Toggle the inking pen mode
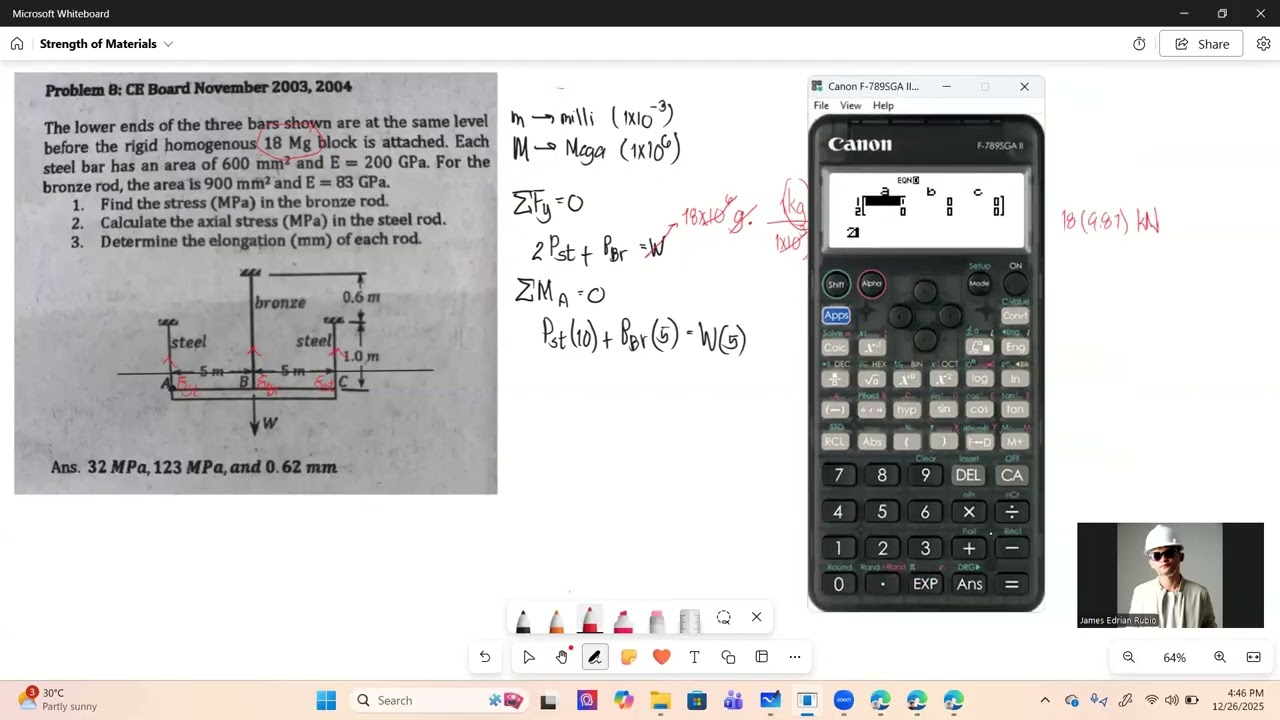 [x=595, y=657]
